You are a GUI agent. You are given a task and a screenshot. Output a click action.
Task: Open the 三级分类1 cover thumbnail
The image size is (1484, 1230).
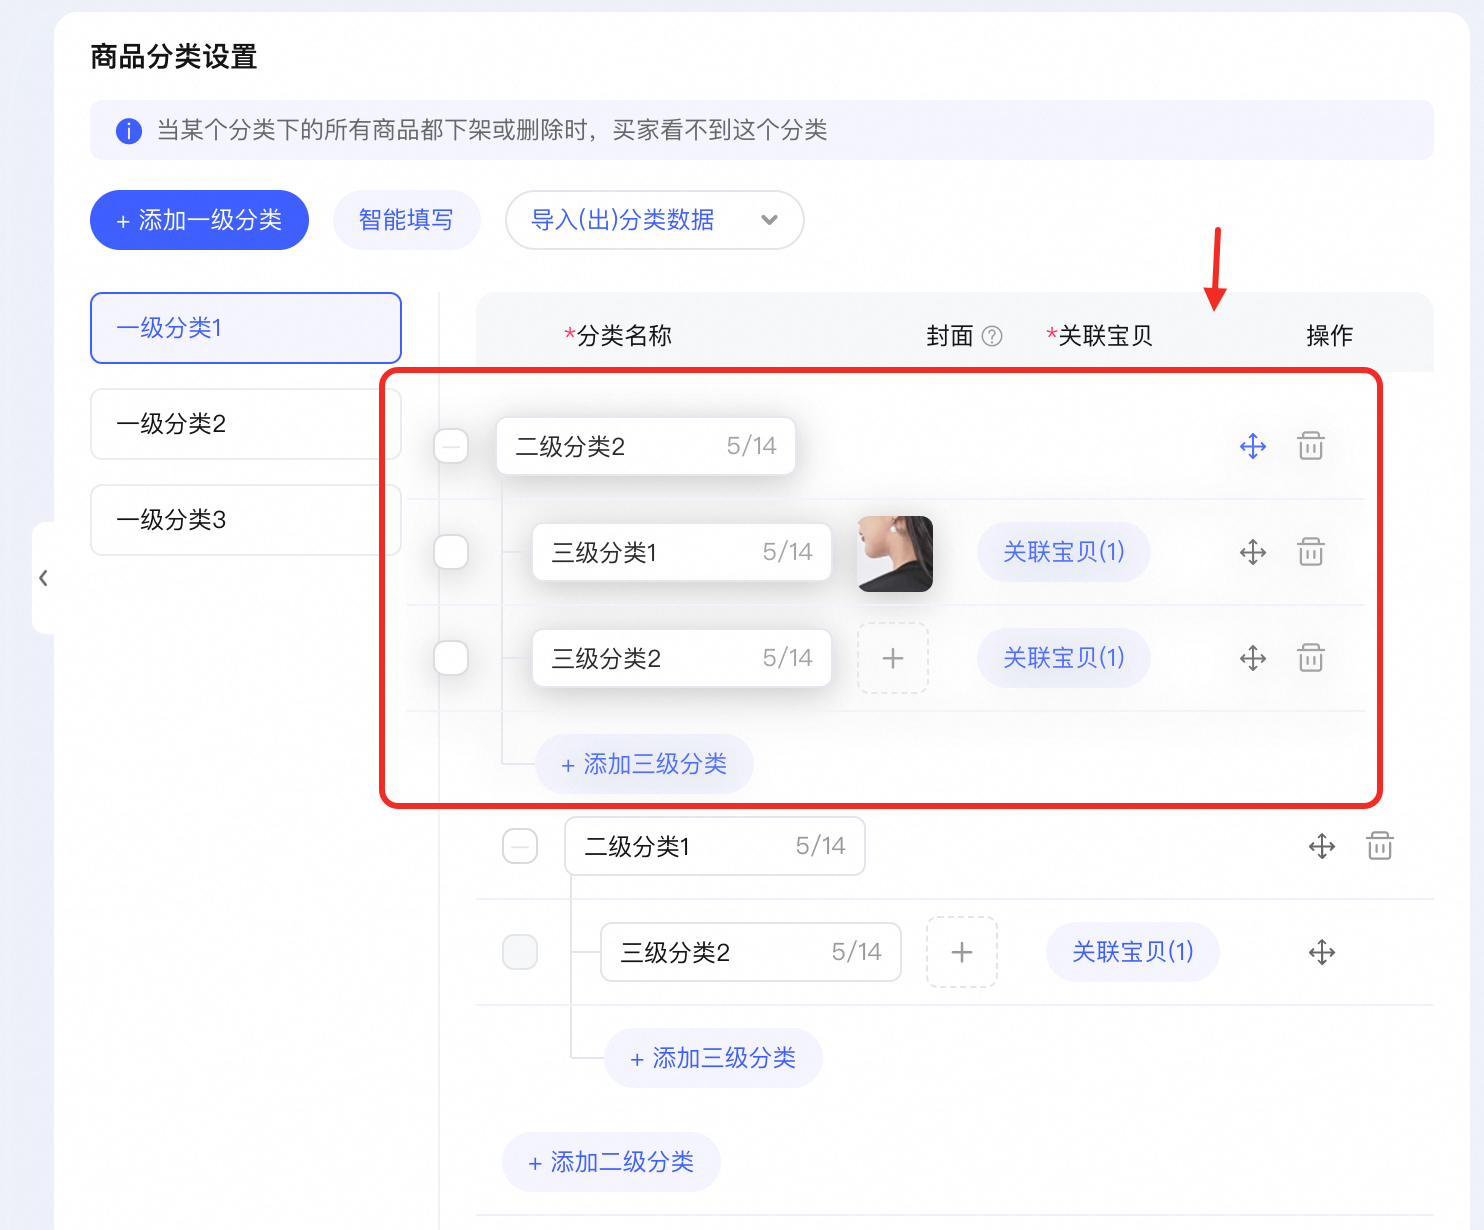tap(895, 554)
